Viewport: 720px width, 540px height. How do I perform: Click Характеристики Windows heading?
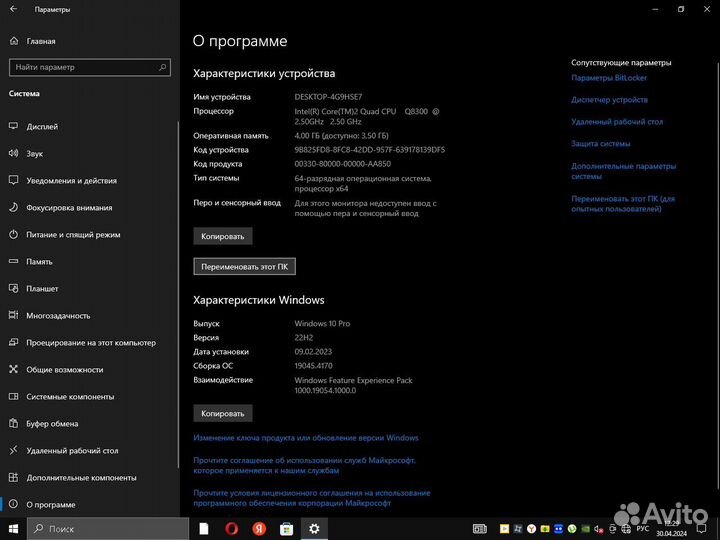point(259,300)
